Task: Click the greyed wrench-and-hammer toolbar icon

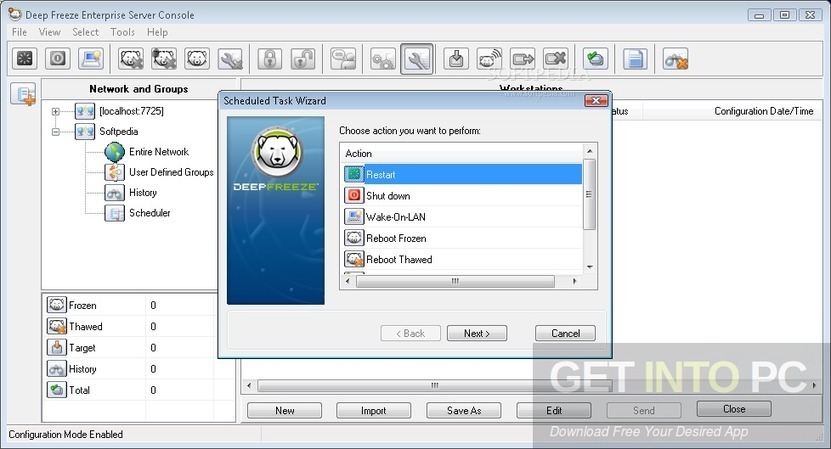Action: tap(231, 58)
